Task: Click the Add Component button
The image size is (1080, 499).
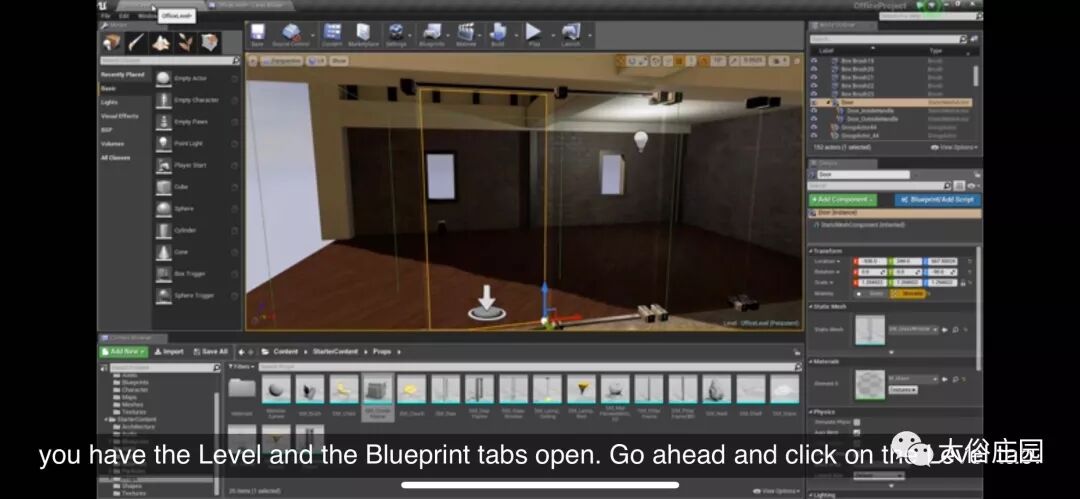Action: tap(842, 199)
